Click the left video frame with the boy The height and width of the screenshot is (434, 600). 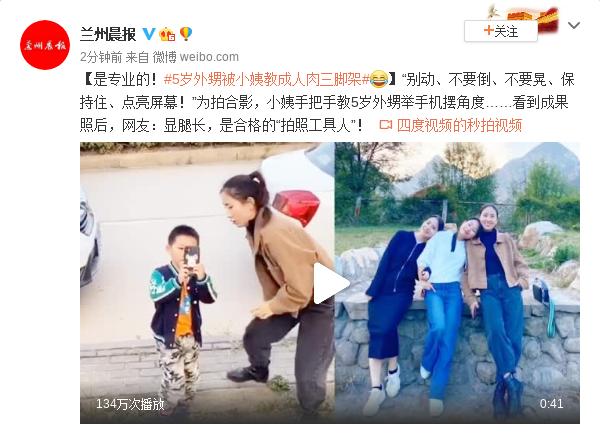[207, 283]
